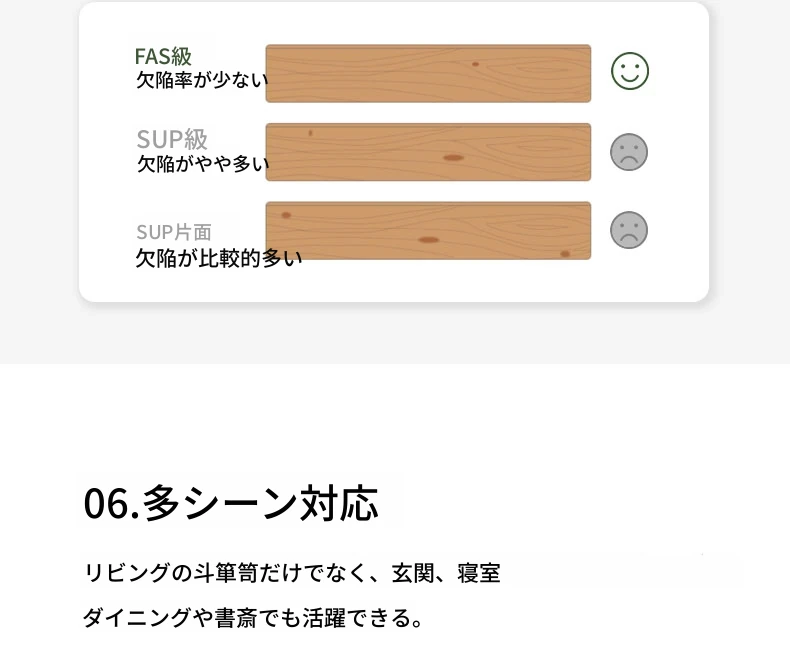Click the SUP片面 grade label
Viewport: 790px width, 646px height.
coord(174,232)
